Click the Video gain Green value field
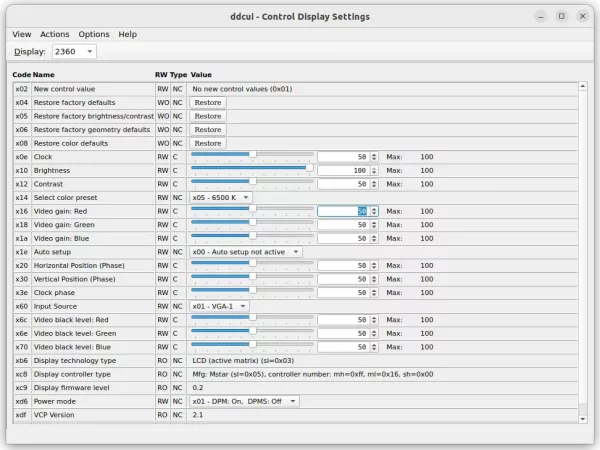Image resolution: width=600 pixels, height=450 pixels. pos(344,225)
